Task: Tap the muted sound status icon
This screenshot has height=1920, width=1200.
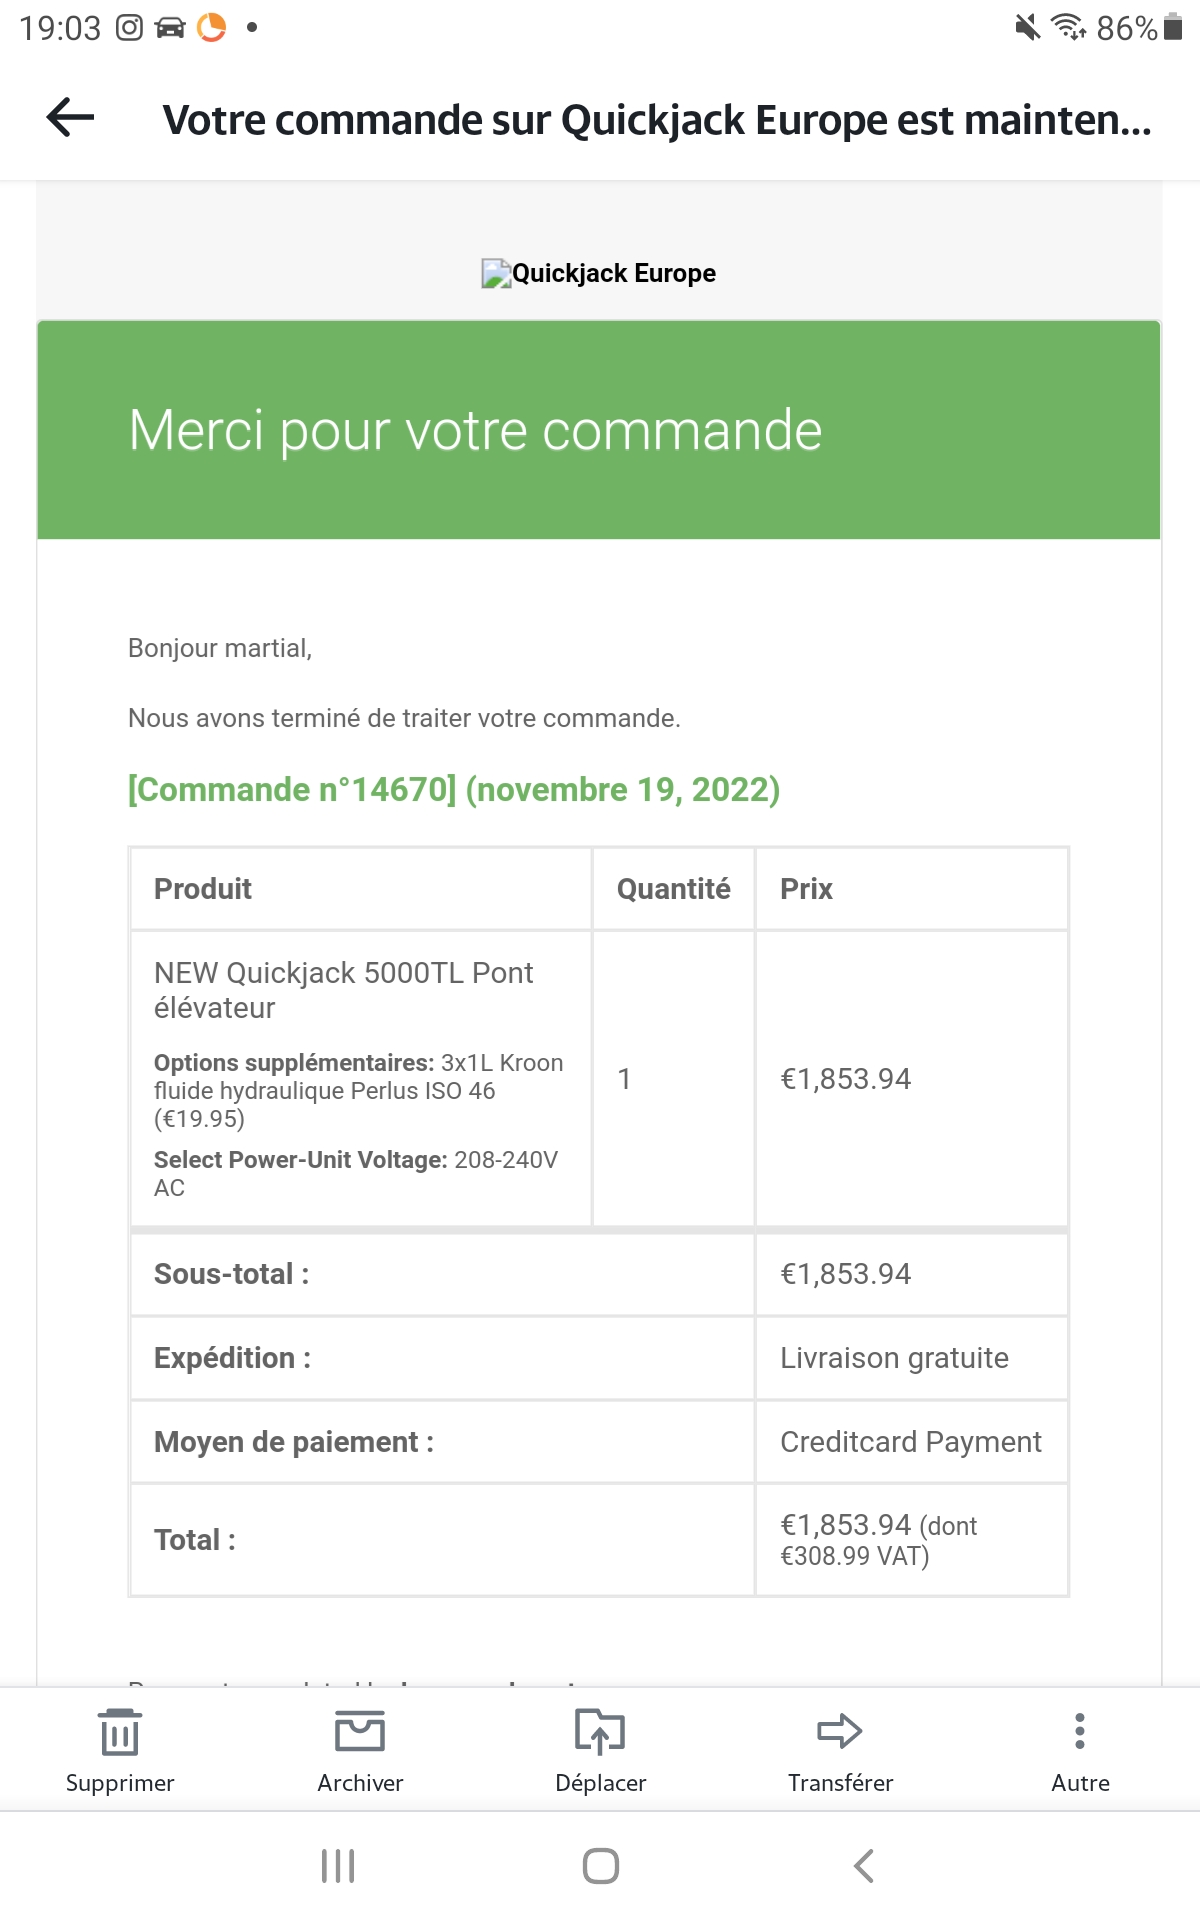Action: tap(1027, 27)
